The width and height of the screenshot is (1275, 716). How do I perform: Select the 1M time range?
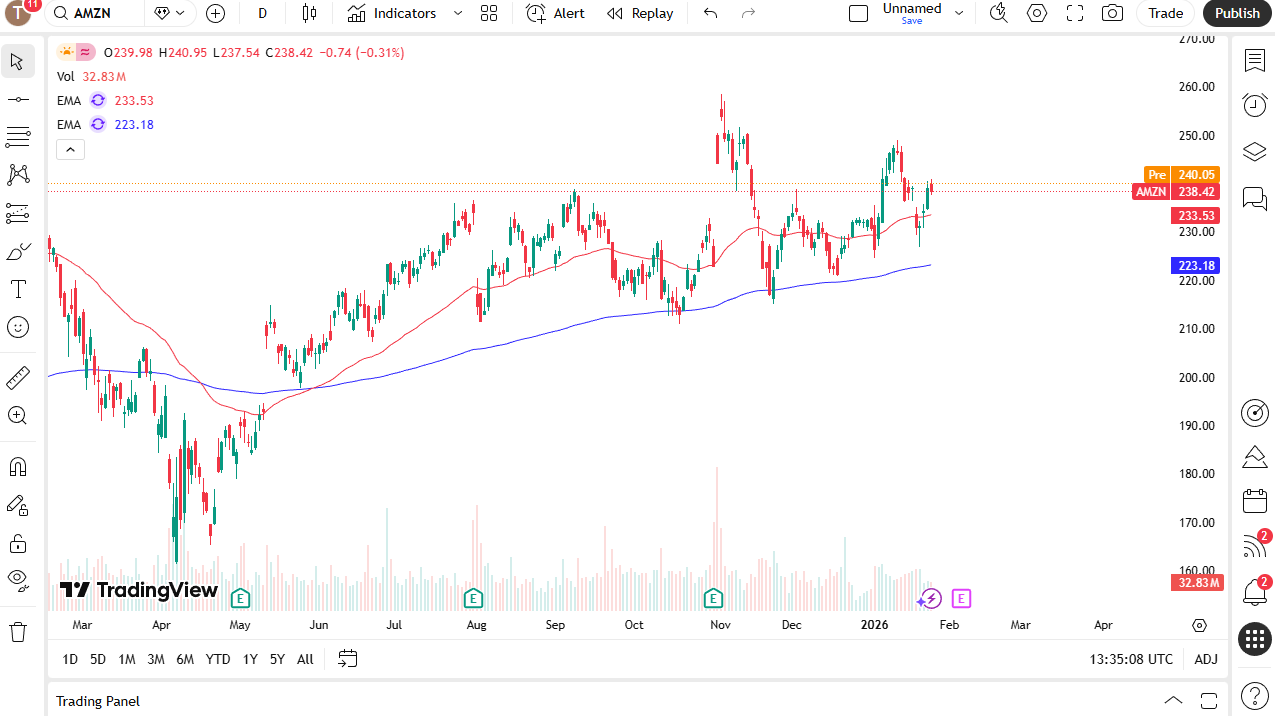tap(127, 659)
